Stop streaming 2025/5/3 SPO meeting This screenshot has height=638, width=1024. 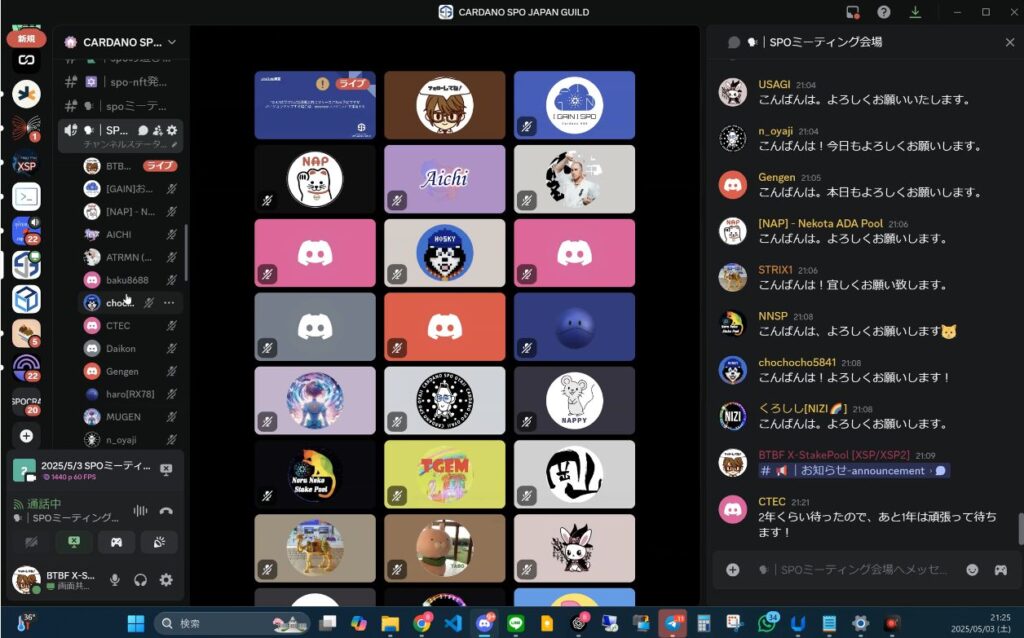pyautogui.click(x=167, y=470)
